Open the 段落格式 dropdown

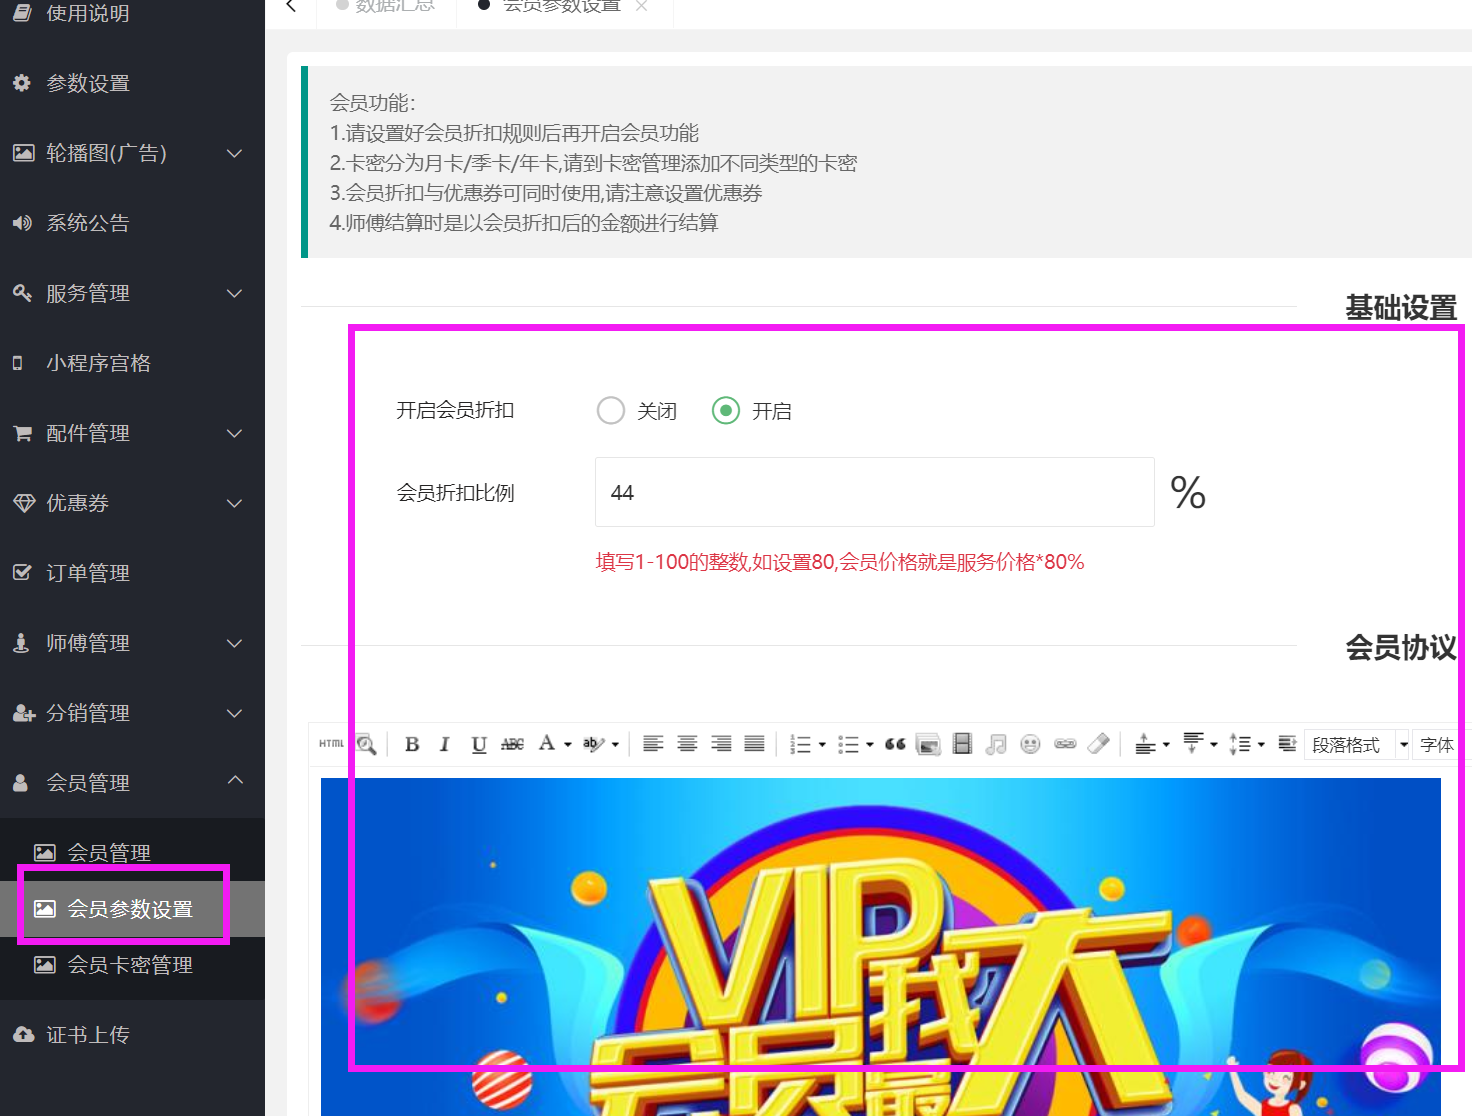tap(1356, 745)
